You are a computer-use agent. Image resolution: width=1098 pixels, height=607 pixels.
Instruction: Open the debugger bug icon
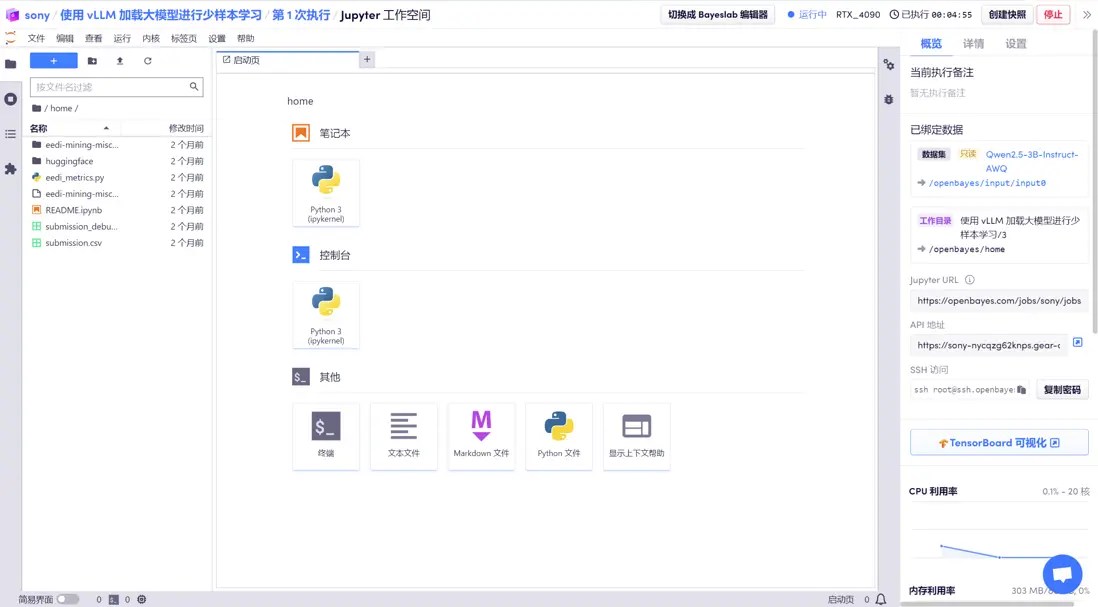[889, 99]
